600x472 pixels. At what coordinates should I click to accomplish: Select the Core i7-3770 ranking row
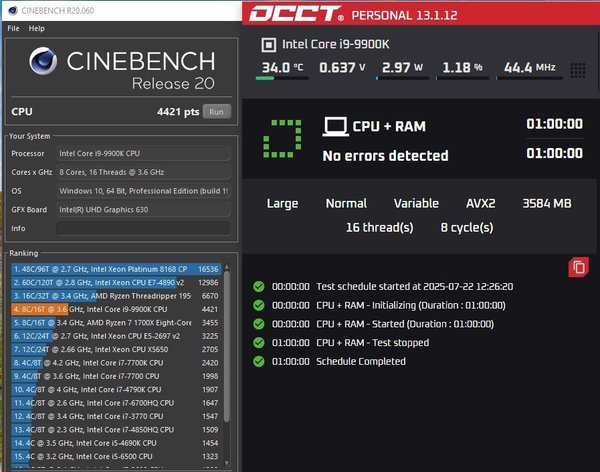click(x=116, y=416)
